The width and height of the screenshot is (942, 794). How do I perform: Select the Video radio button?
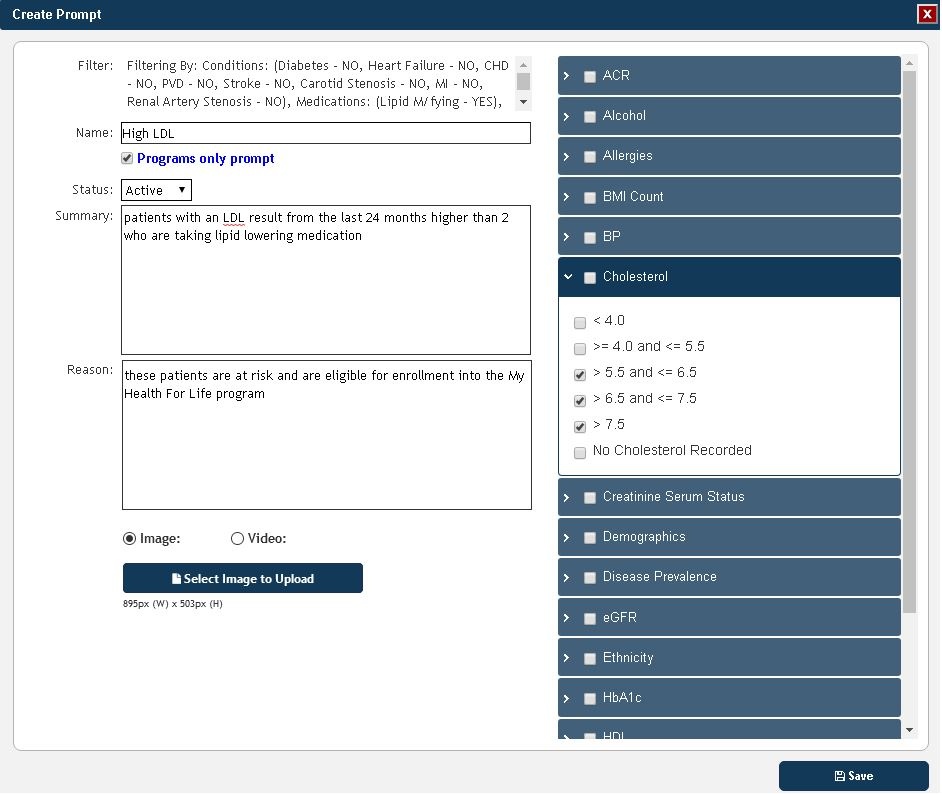[237, 538]
